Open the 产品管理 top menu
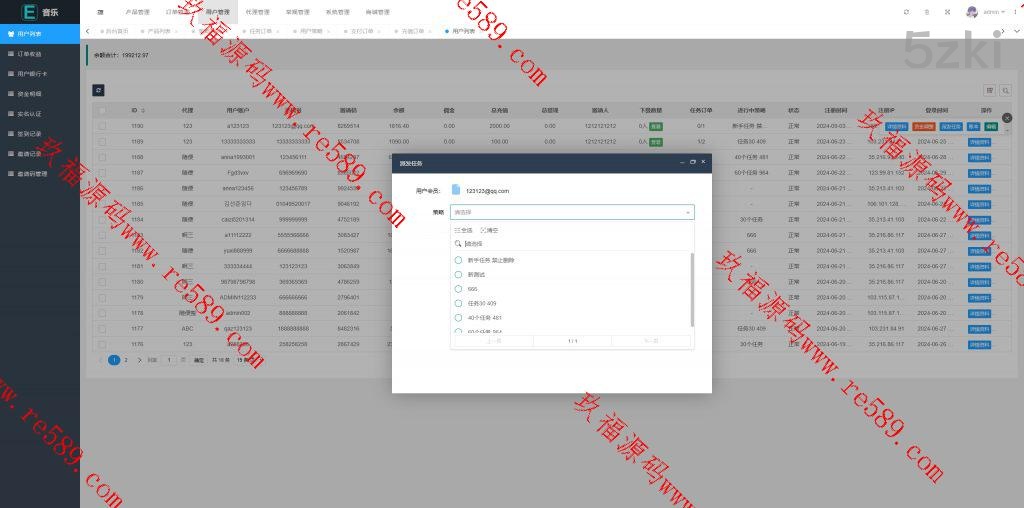 (x=137, y=12)
